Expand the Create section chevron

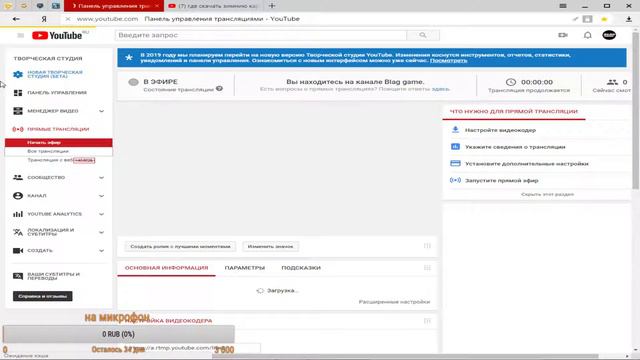click(101, 251)
